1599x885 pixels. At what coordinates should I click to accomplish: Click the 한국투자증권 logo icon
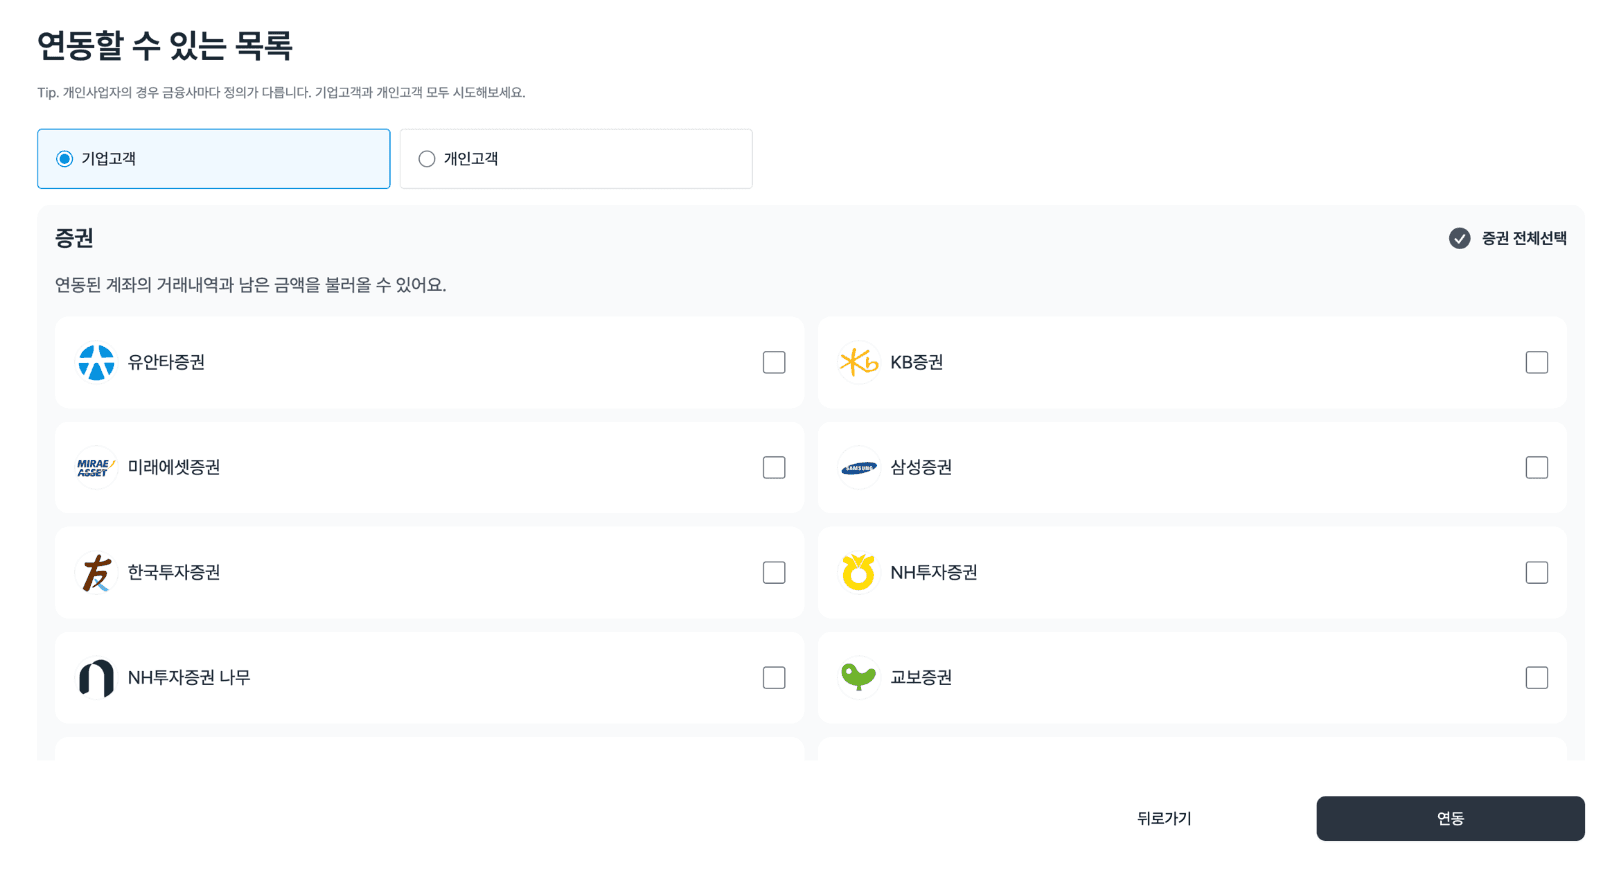[x=96, y=573]
